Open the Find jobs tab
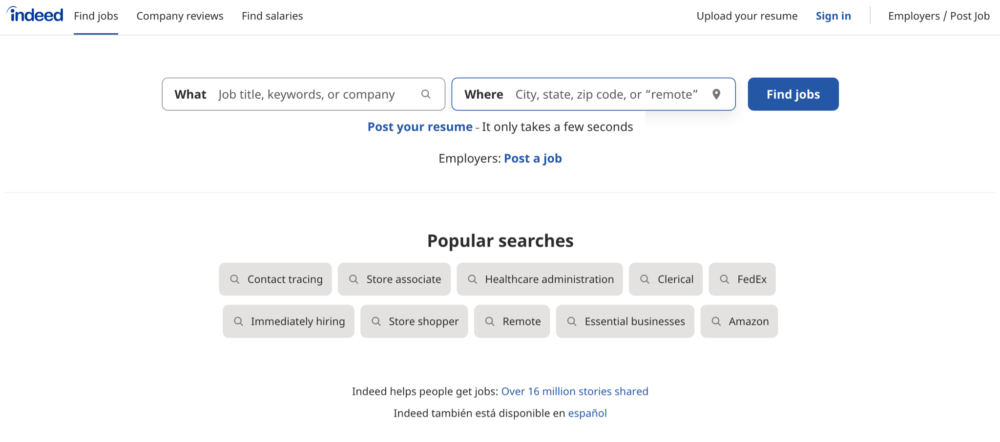Image resolution: width=1000 pixels, height=442 pixels. click(96, 16)
